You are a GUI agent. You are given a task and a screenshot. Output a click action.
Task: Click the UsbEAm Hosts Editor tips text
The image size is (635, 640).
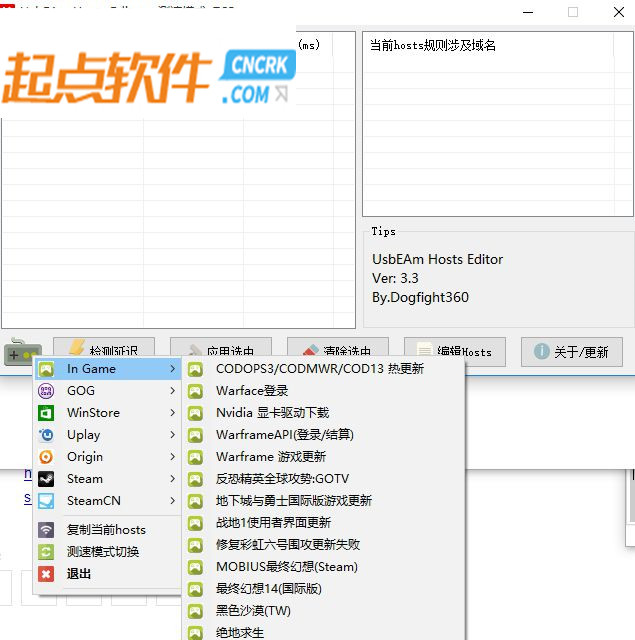tap(437, 259)
